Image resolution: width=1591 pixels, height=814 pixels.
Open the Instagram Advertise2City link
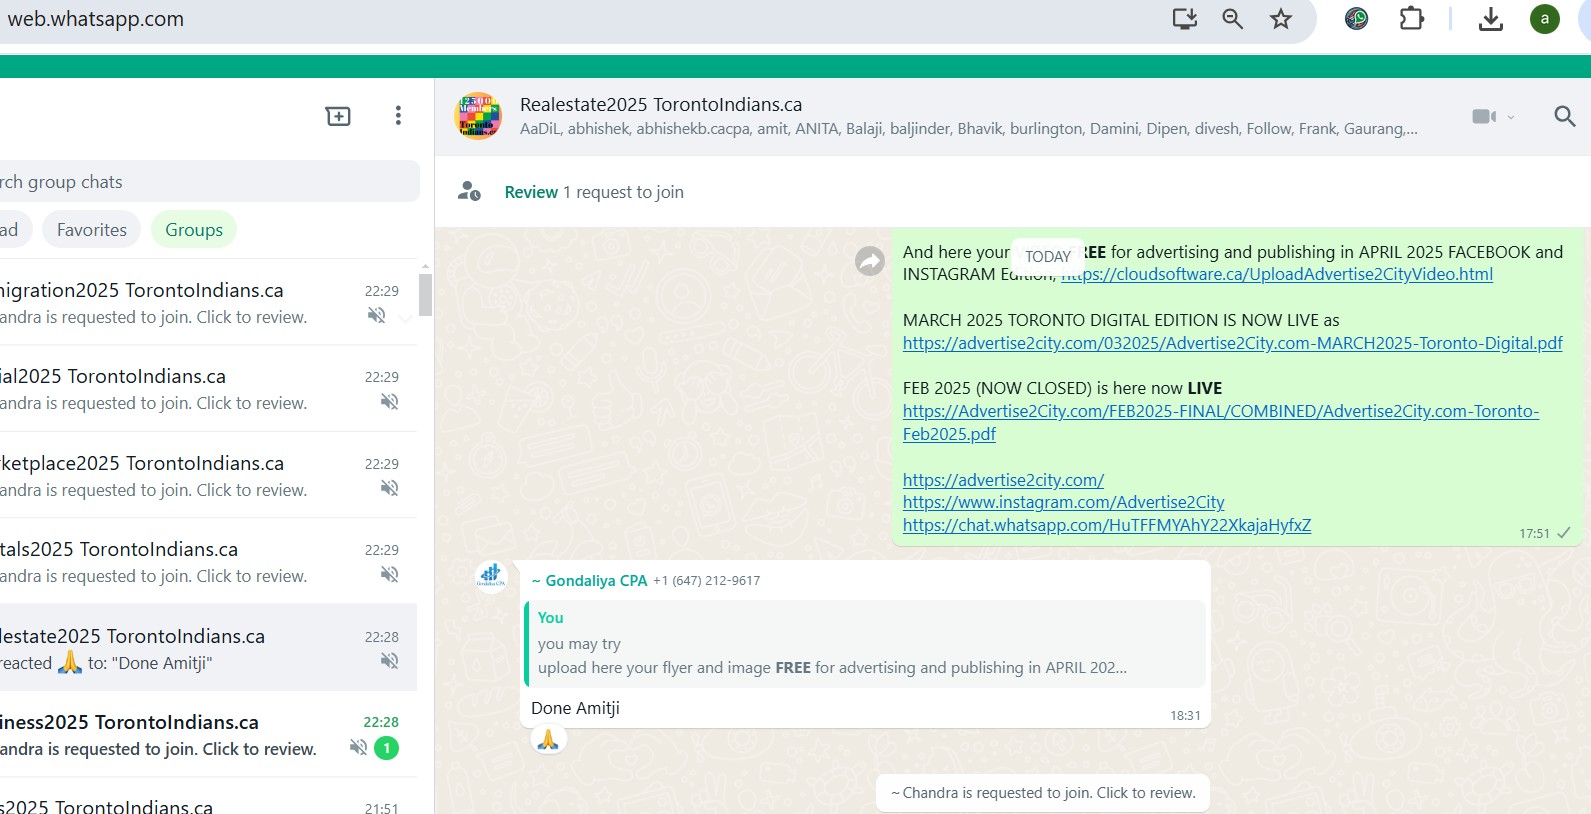coord(1063,502)
